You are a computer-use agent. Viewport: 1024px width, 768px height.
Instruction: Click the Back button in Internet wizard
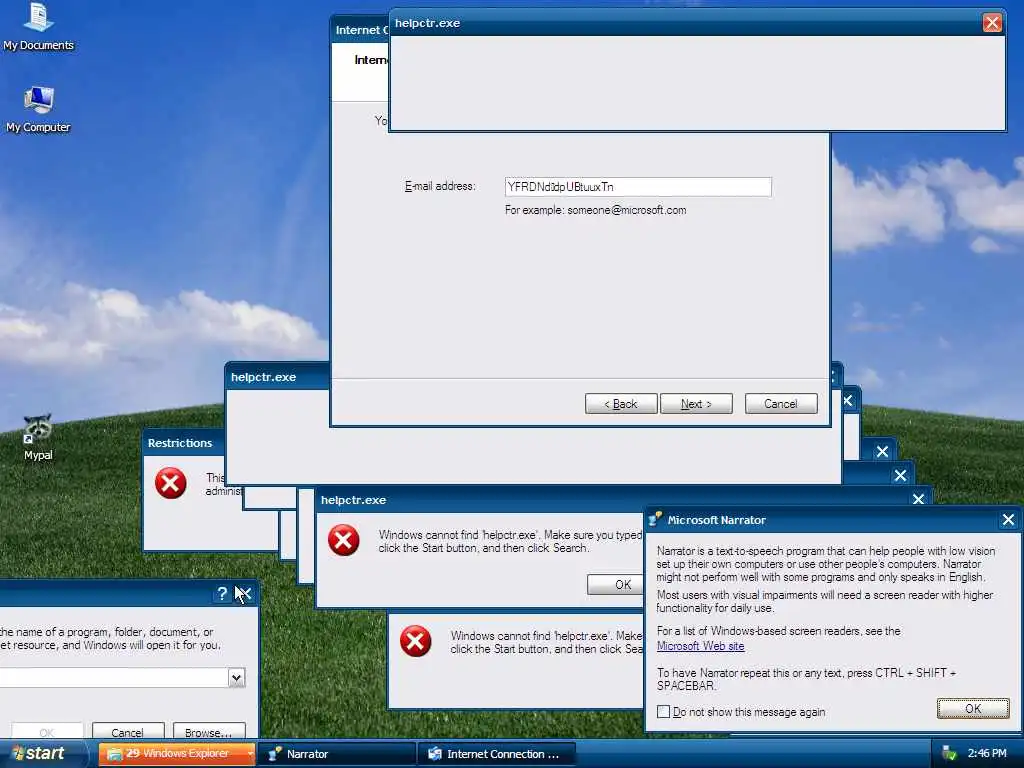[620, 404]
